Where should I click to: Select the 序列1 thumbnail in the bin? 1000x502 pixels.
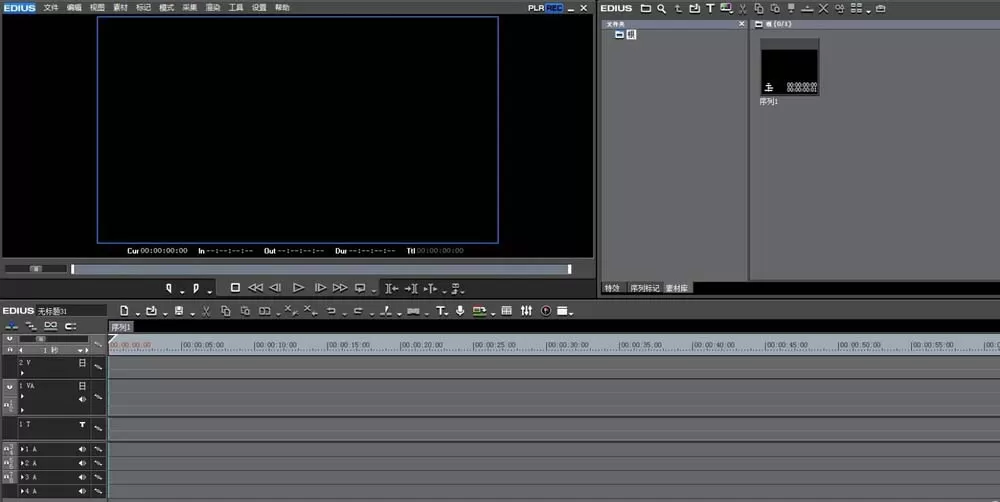[790, 67]
